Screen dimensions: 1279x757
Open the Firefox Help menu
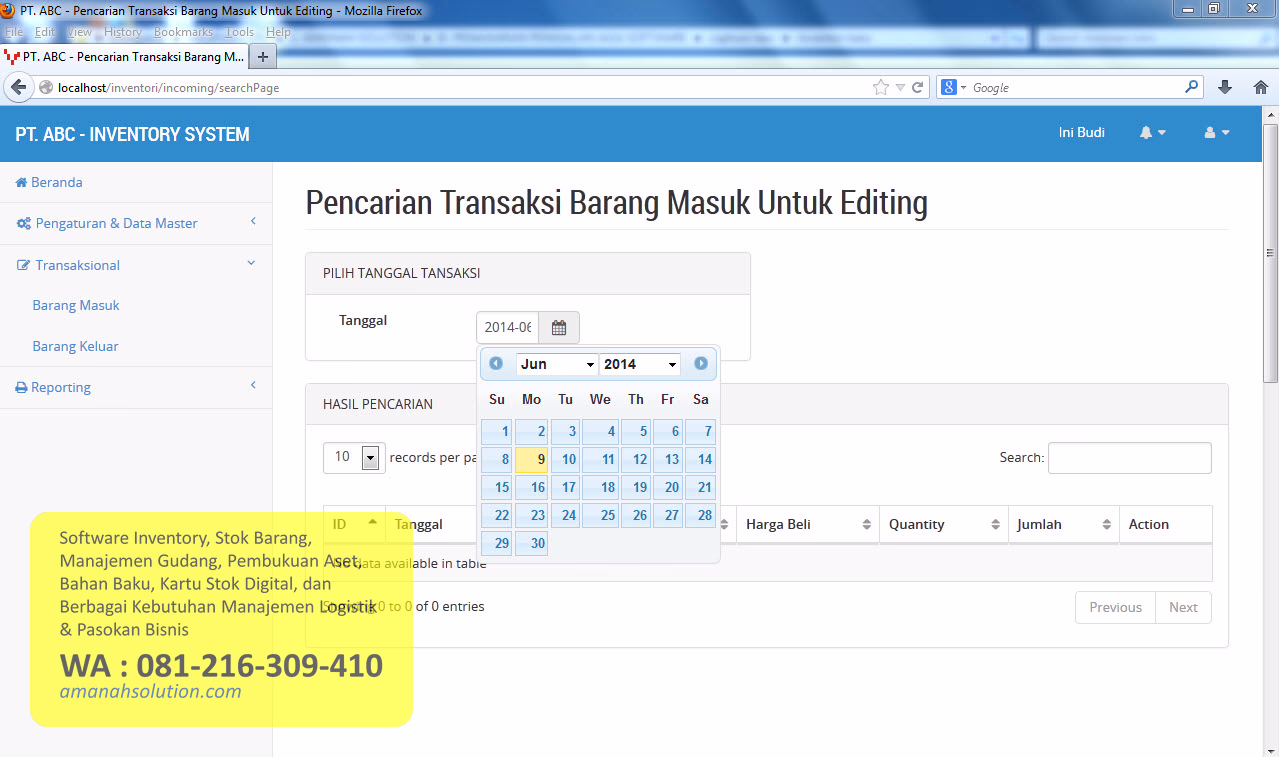pyautogui.click(x=278, y=32)
